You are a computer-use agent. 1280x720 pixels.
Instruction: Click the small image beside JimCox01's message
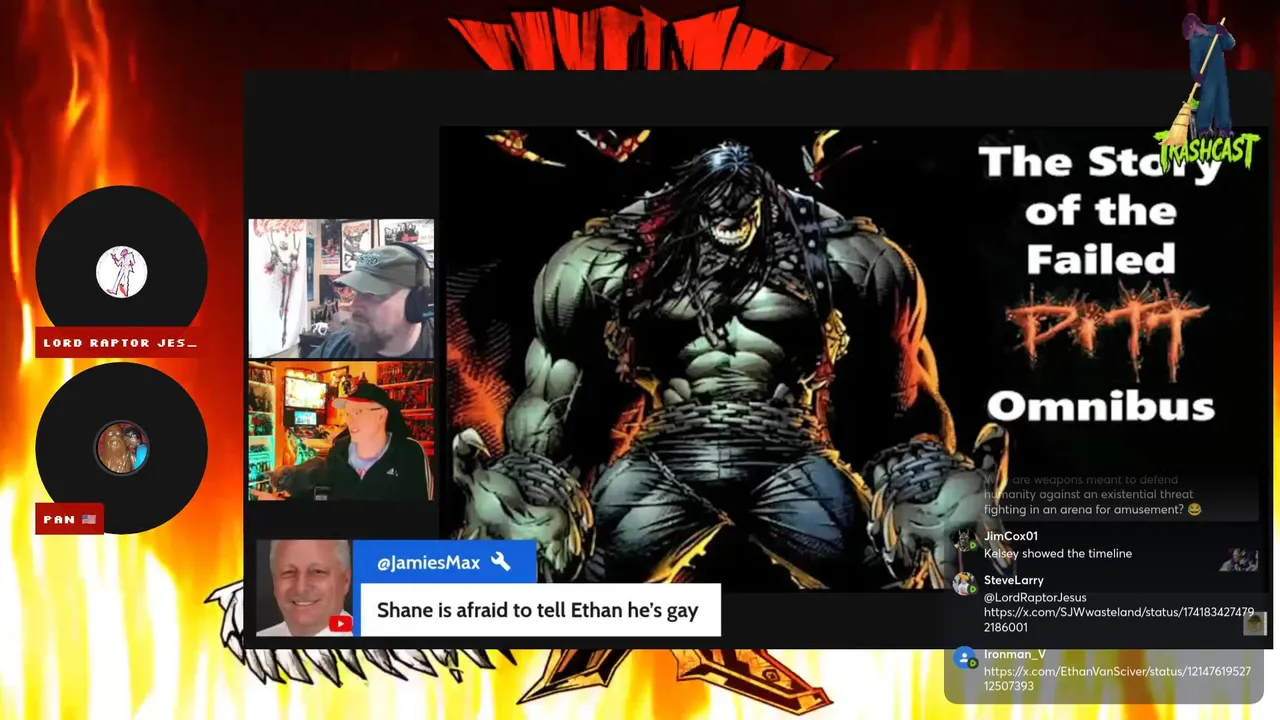[1238, 559]
